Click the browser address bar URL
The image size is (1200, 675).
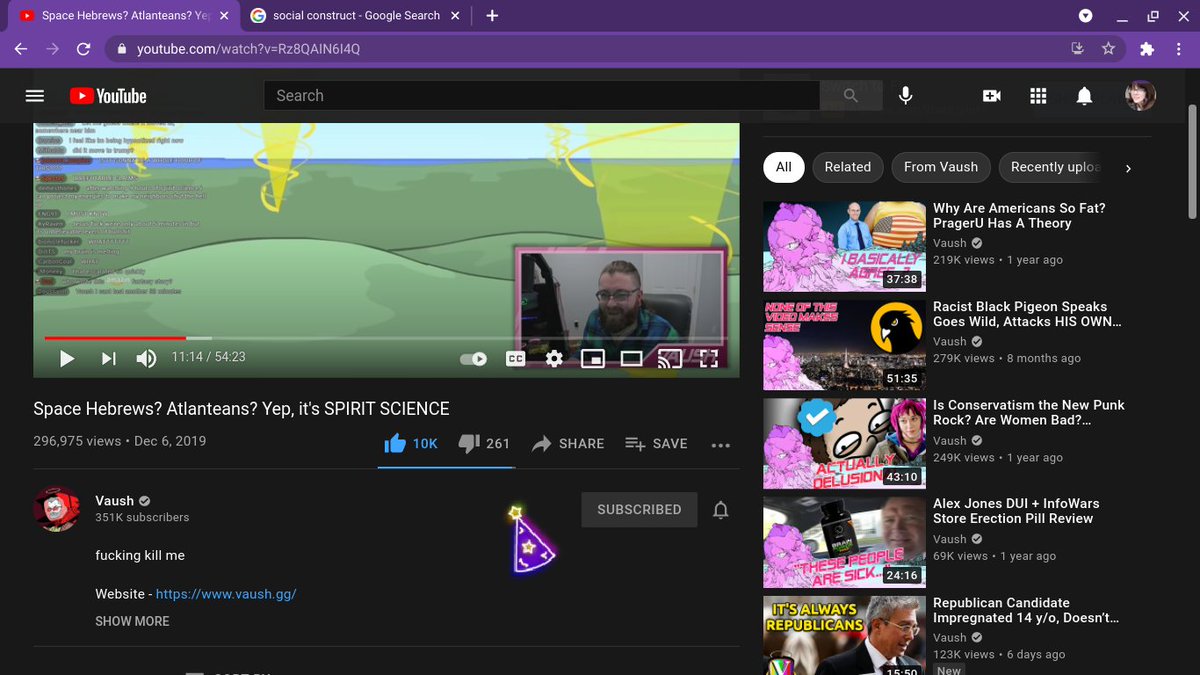248,49
